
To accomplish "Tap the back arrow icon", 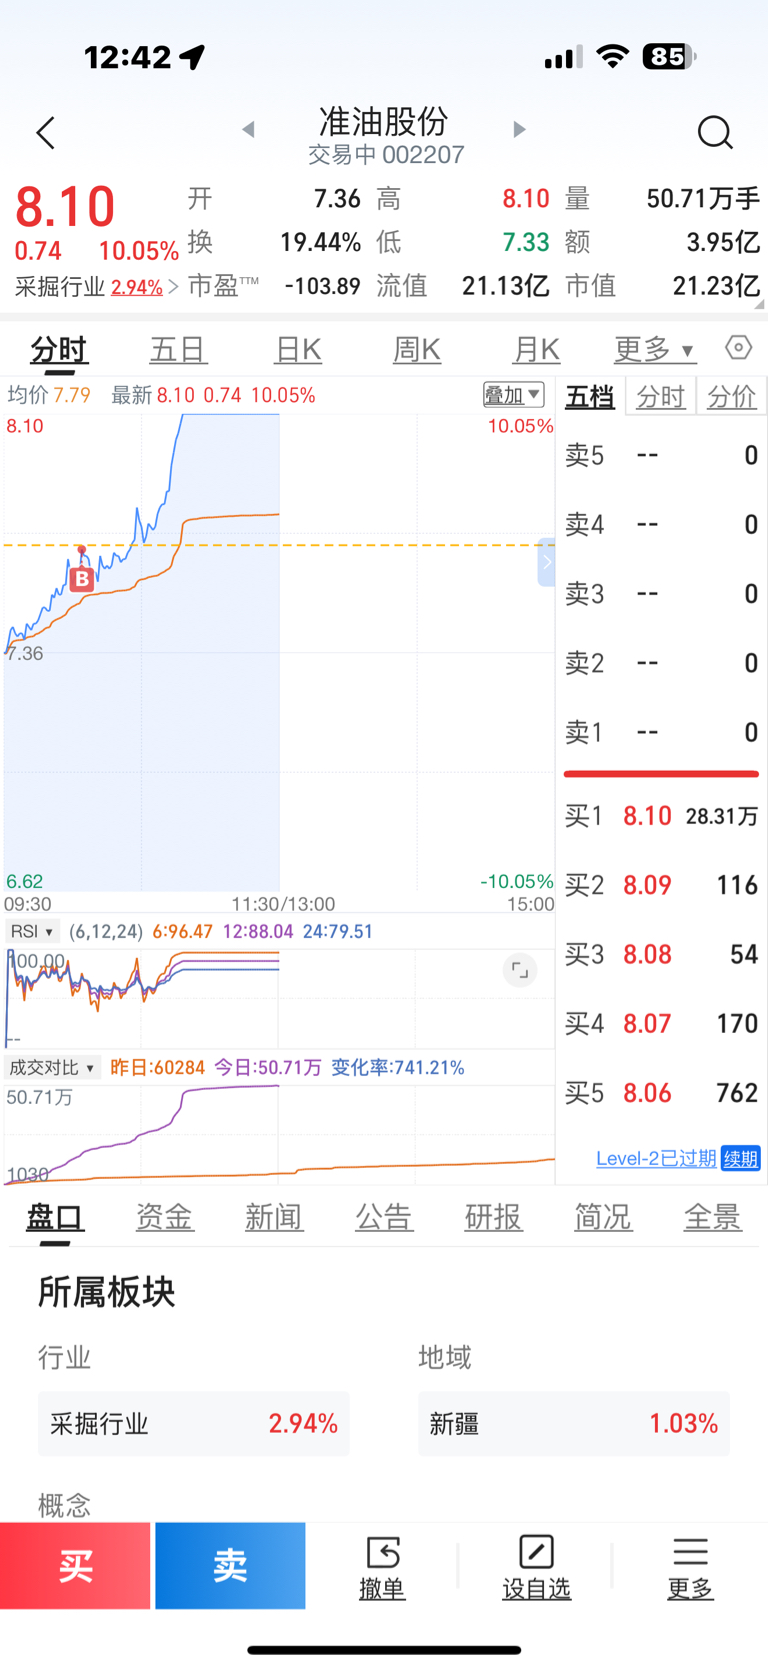I will 46,132.
